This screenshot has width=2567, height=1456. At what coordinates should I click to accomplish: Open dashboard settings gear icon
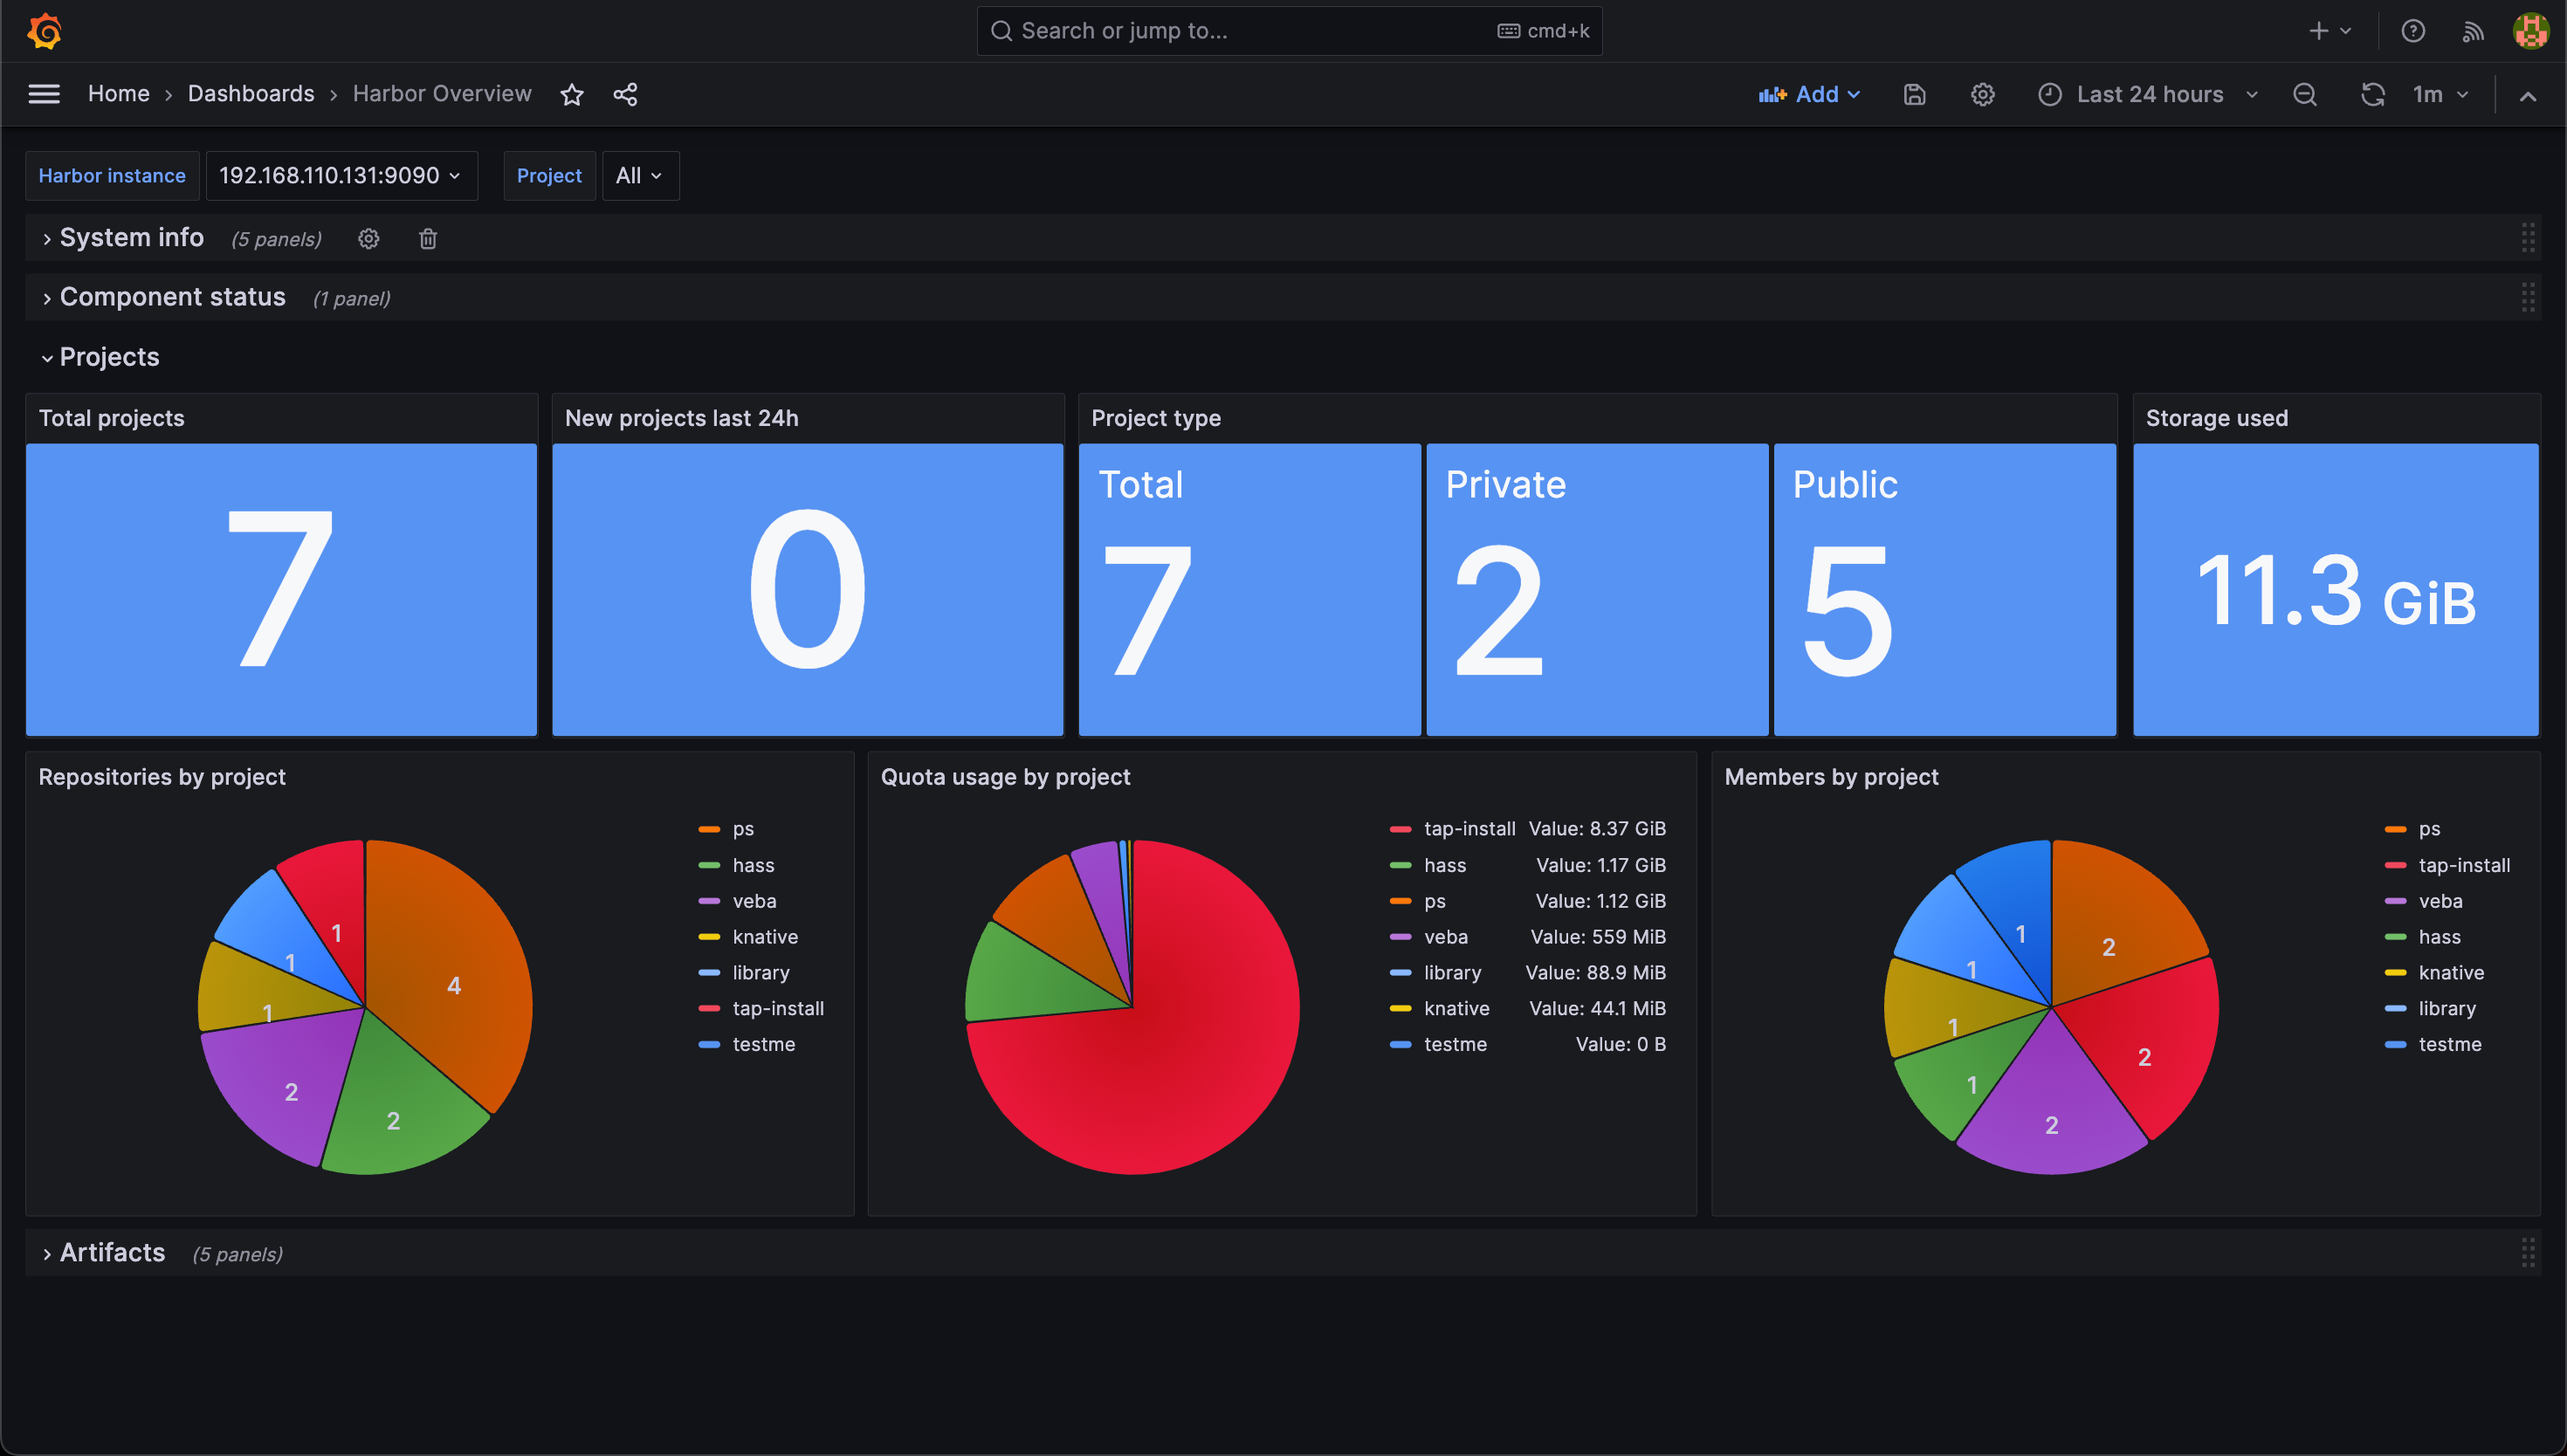click(x=1982, y=94)
